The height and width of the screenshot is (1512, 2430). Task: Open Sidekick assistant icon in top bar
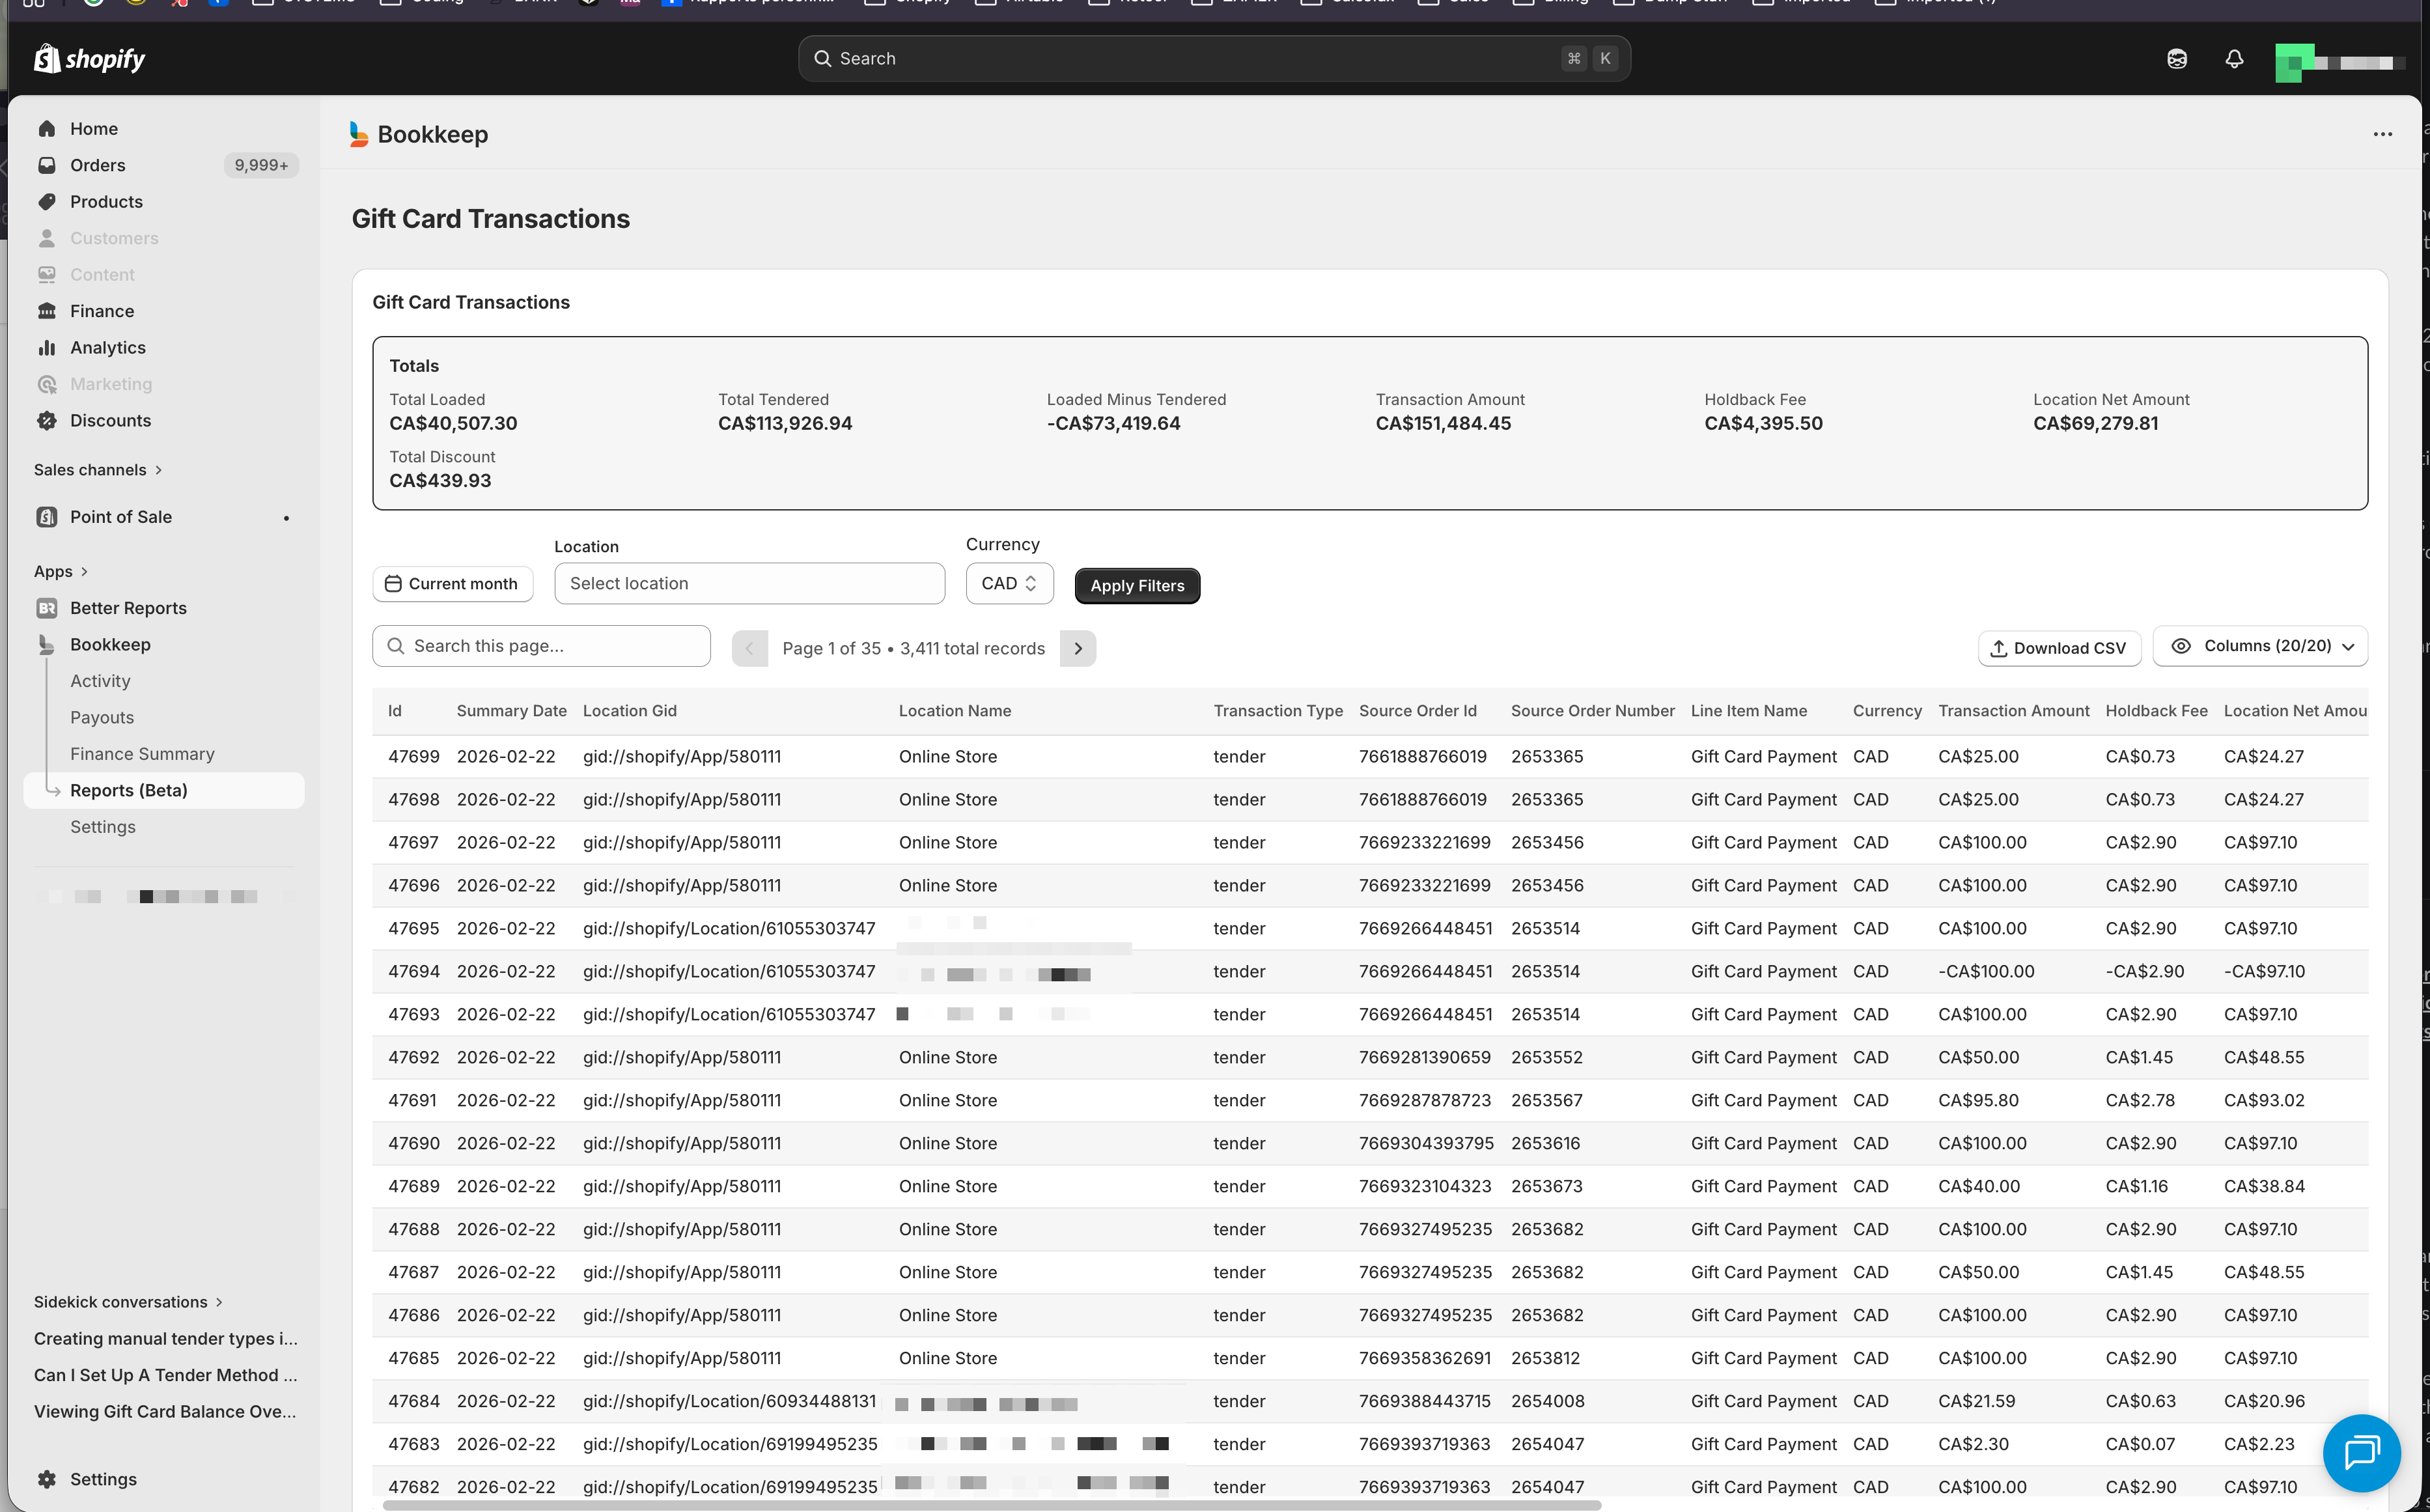(x=2177, y=59)
